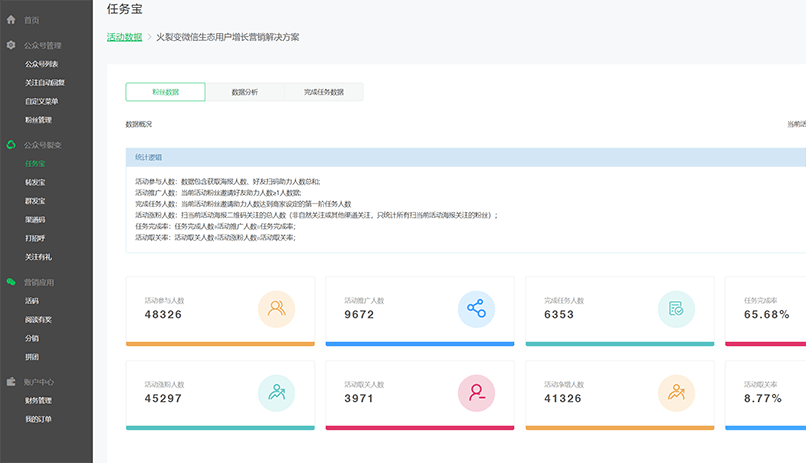Click the green recycle icon beside 公众号裂变
Image resolution: width=806 pixels, height=463 pixels.
11,145
